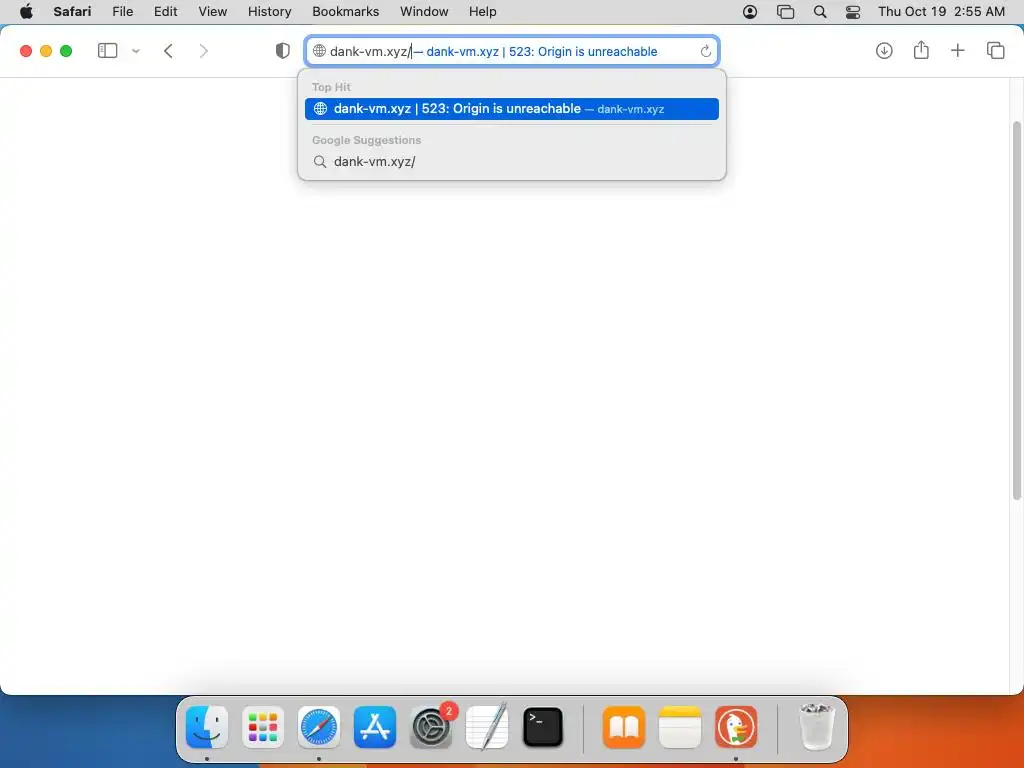This screenshot has width=1024, height=768.
Task: Open Notes from the Dock
Action: (680, 727)
